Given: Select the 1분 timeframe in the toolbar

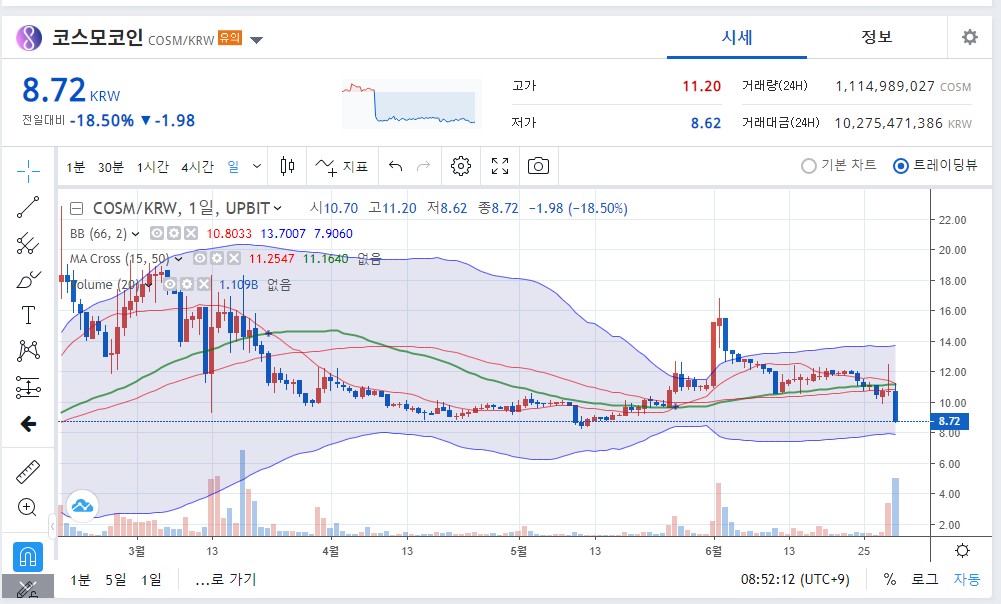Looking at the screenshot, I should tap(75, 167).
